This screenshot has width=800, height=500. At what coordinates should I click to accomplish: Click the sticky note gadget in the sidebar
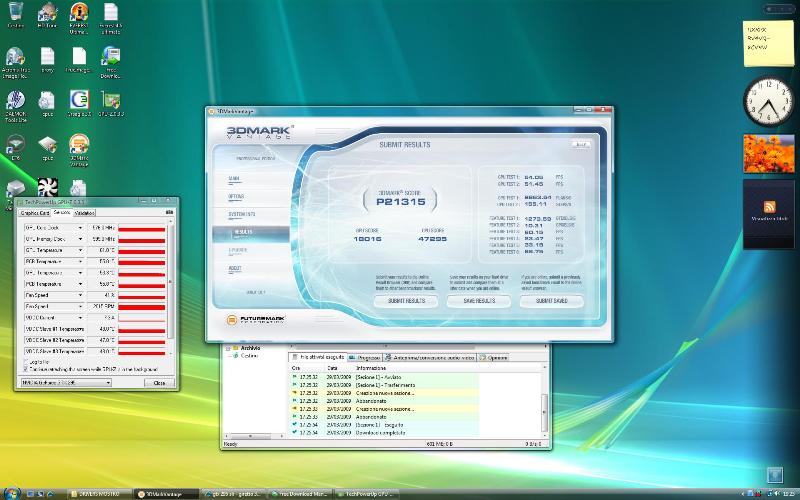[768, 44]
